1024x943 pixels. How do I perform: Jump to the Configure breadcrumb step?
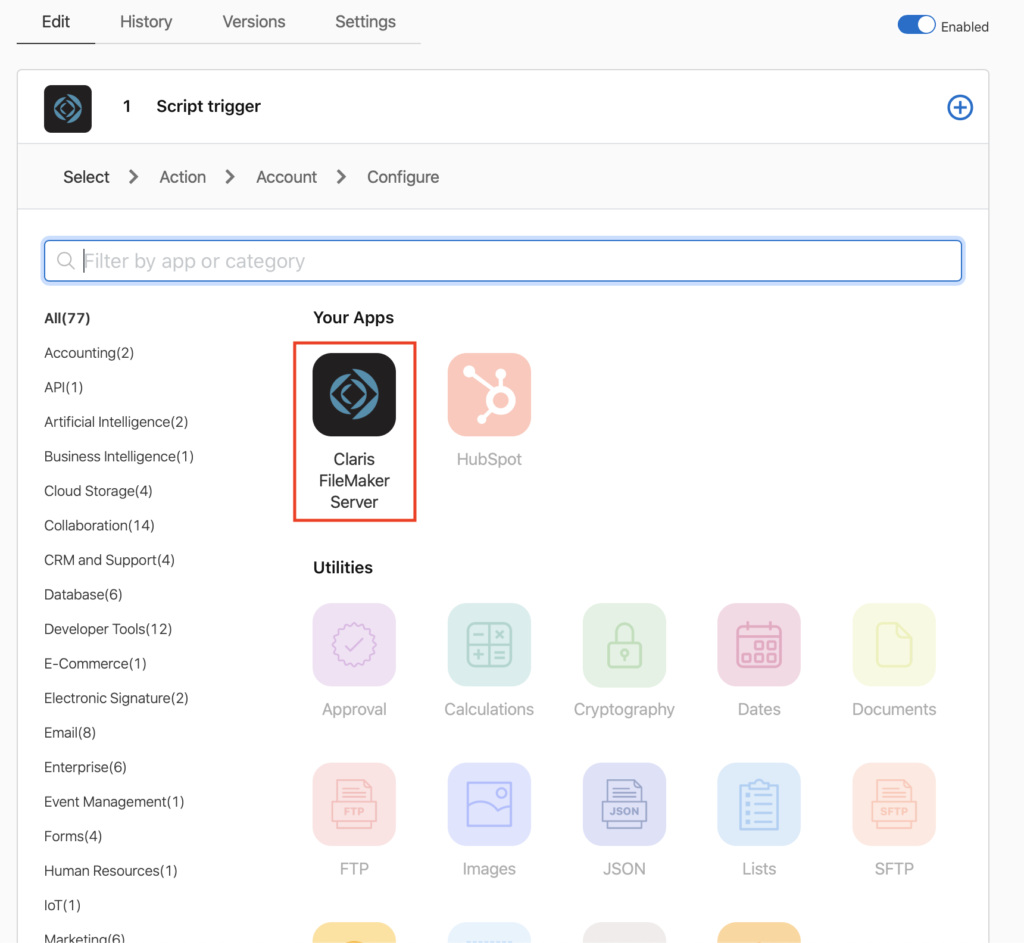pyautogui.click(x=403, y=177)
